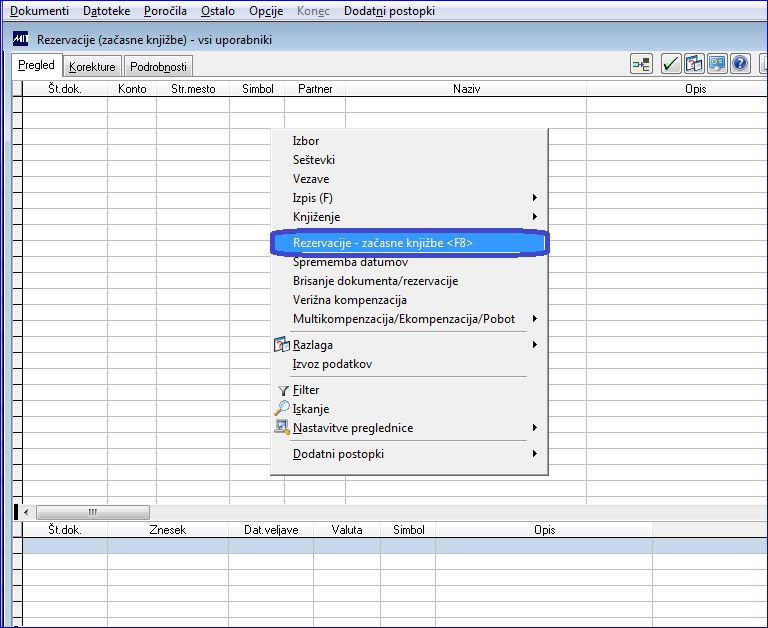Click the Filter funnel icon in the context menu
Image resolution: width=768 pixels, height=628 pixels.
coord(283,390)
